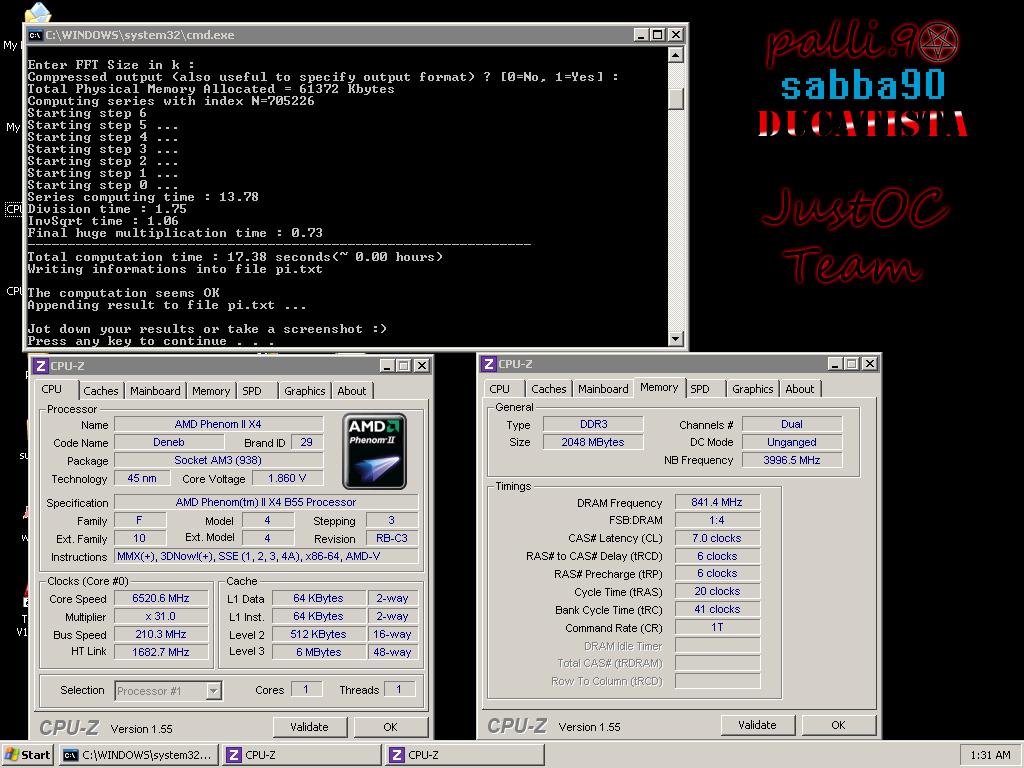
Task: Open the Caches tab in left CPU-Z window
Action: [x=101, y=391]
